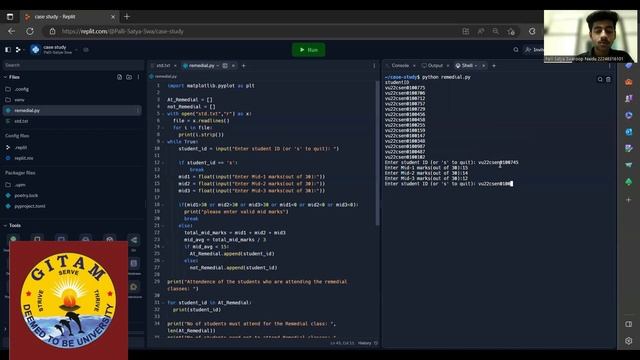Switch to the std.txt editor tab

tap(162, 65)
